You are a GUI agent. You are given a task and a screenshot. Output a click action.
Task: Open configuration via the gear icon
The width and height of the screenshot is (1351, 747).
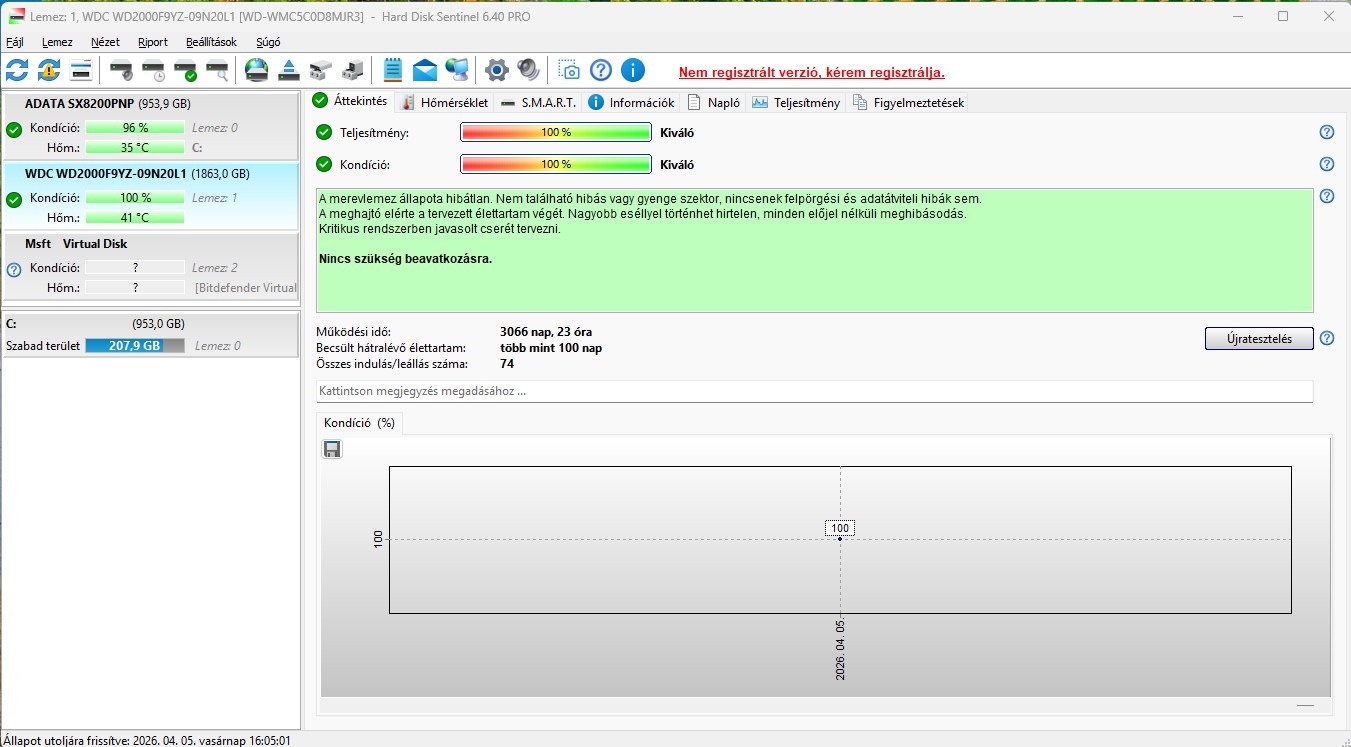pyautogui.click(x=497, y=70)
